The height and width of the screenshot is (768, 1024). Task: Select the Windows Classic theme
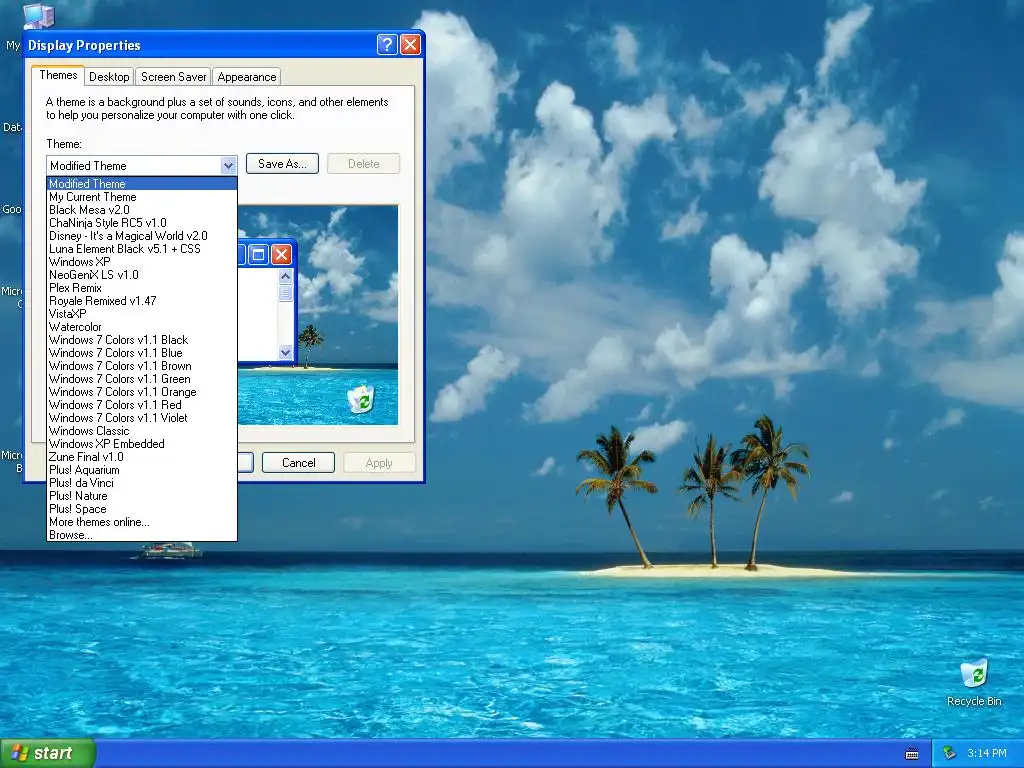pos(142,431)
